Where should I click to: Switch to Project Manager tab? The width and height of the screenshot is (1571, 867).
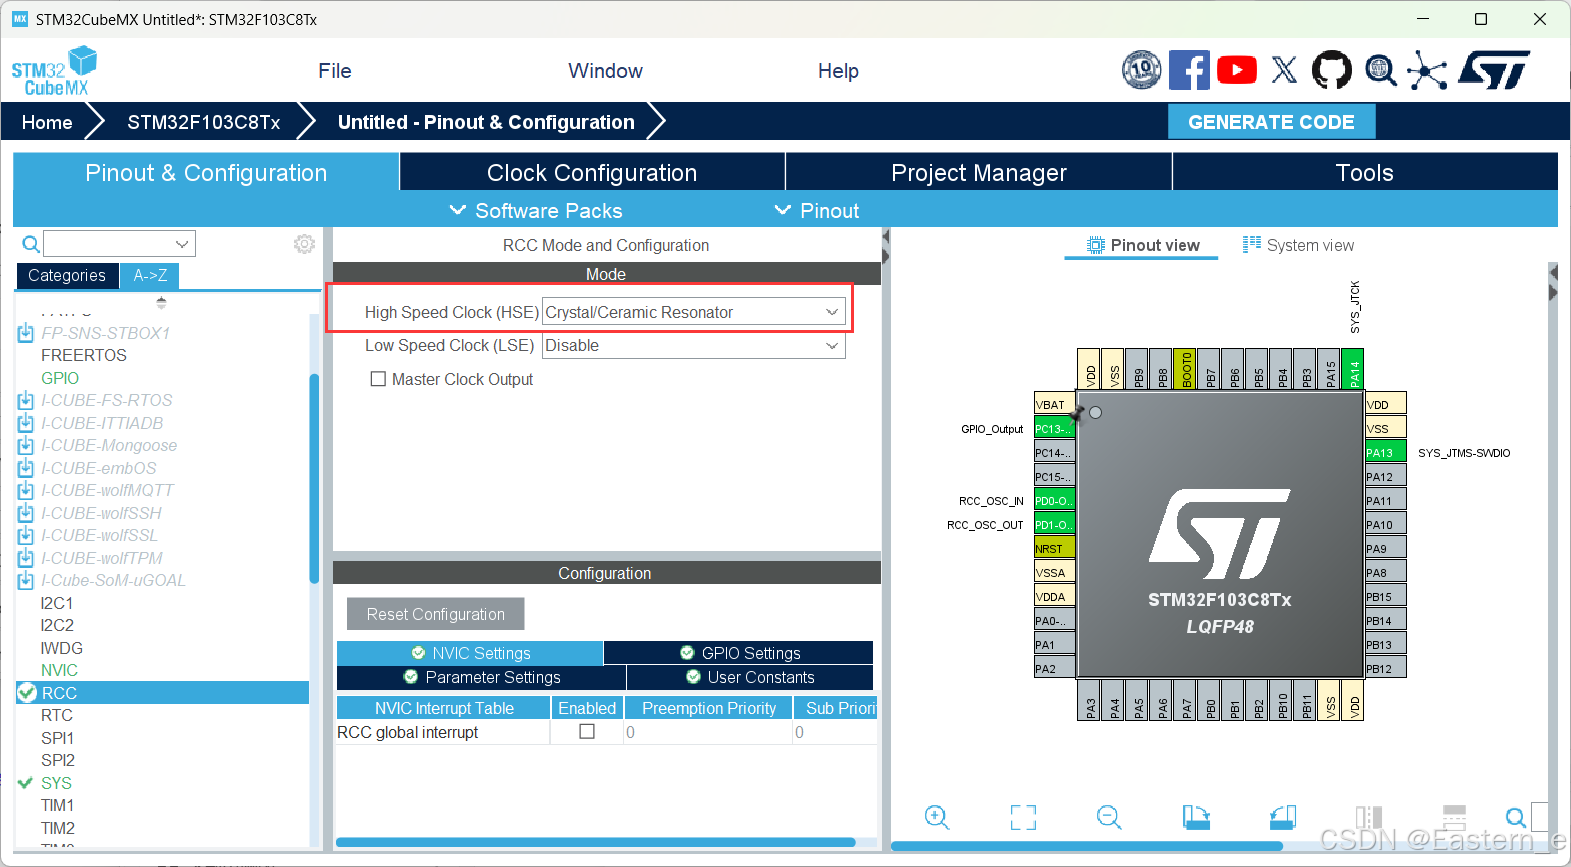[x=979, y=172]
